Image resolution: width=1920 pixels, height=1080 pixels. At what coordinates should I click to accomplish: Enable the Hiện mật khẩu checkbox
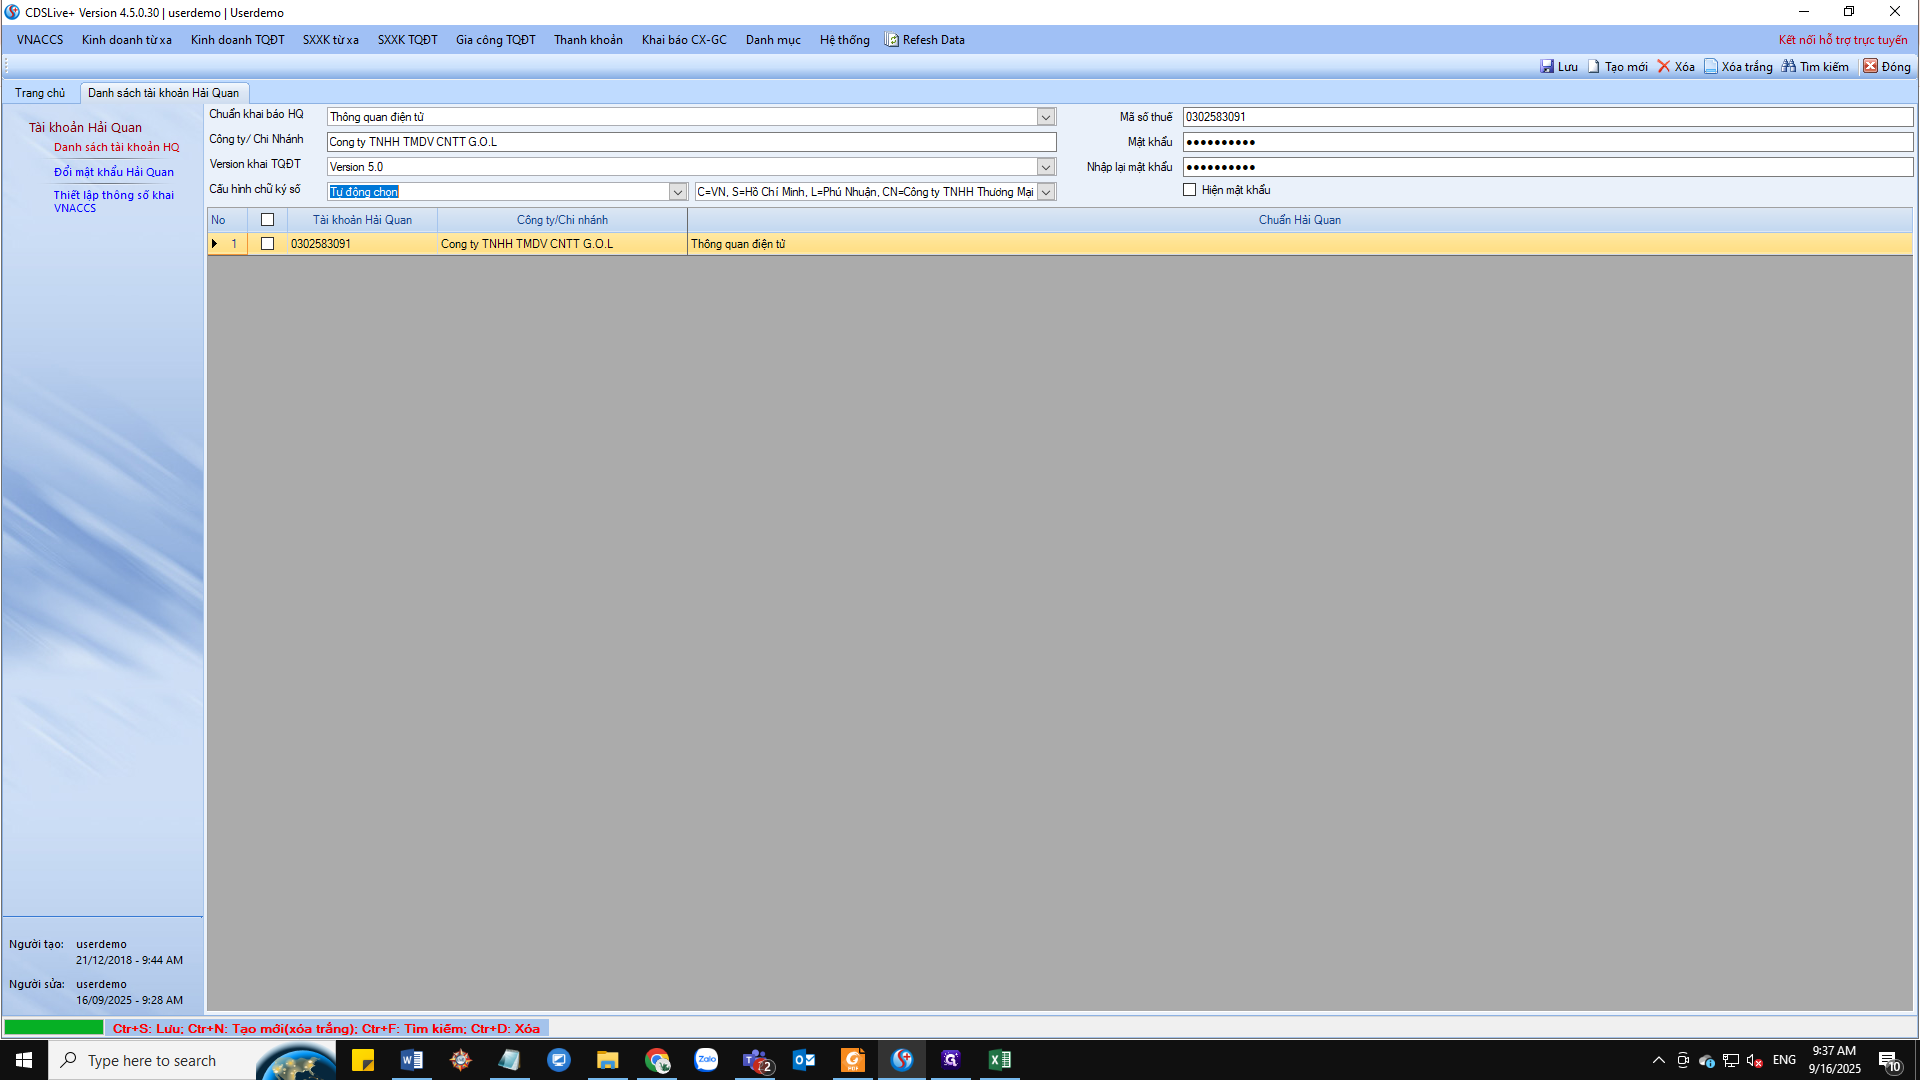(x=1190, y=190)
